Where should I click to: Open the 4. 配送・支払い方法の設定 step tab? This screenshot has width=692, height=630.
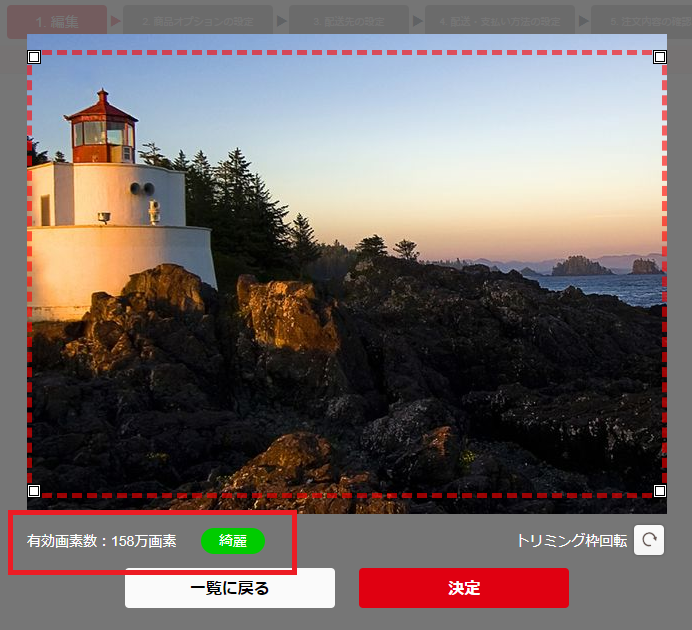[500, 21]
